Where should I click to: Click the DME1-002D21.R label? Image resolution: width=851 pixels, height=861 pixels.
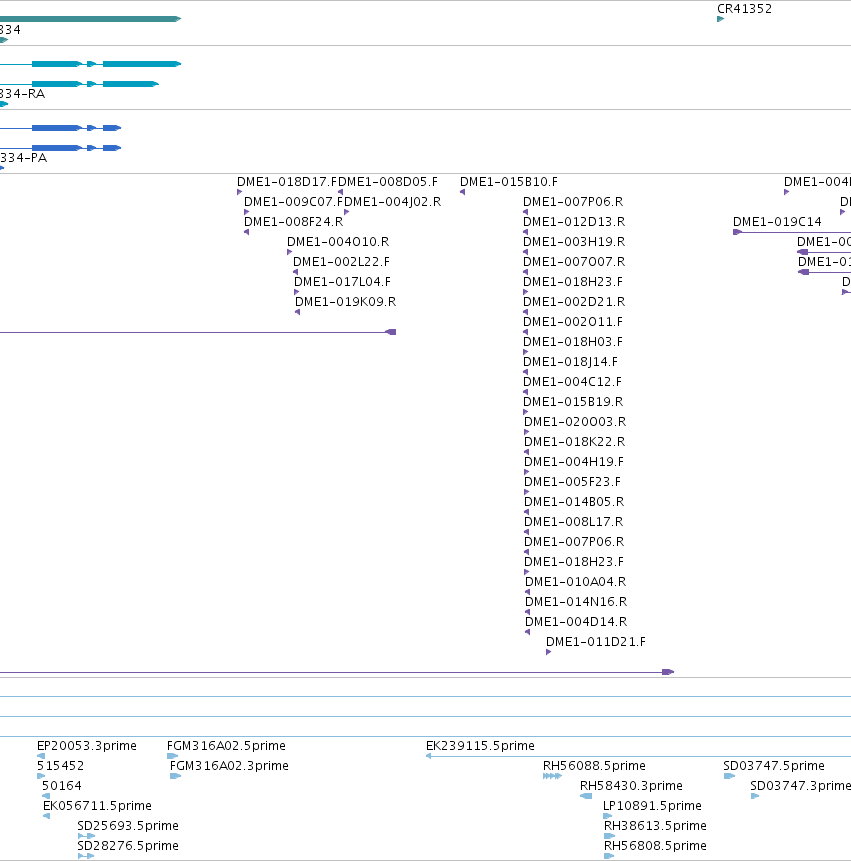click(574, 302)
